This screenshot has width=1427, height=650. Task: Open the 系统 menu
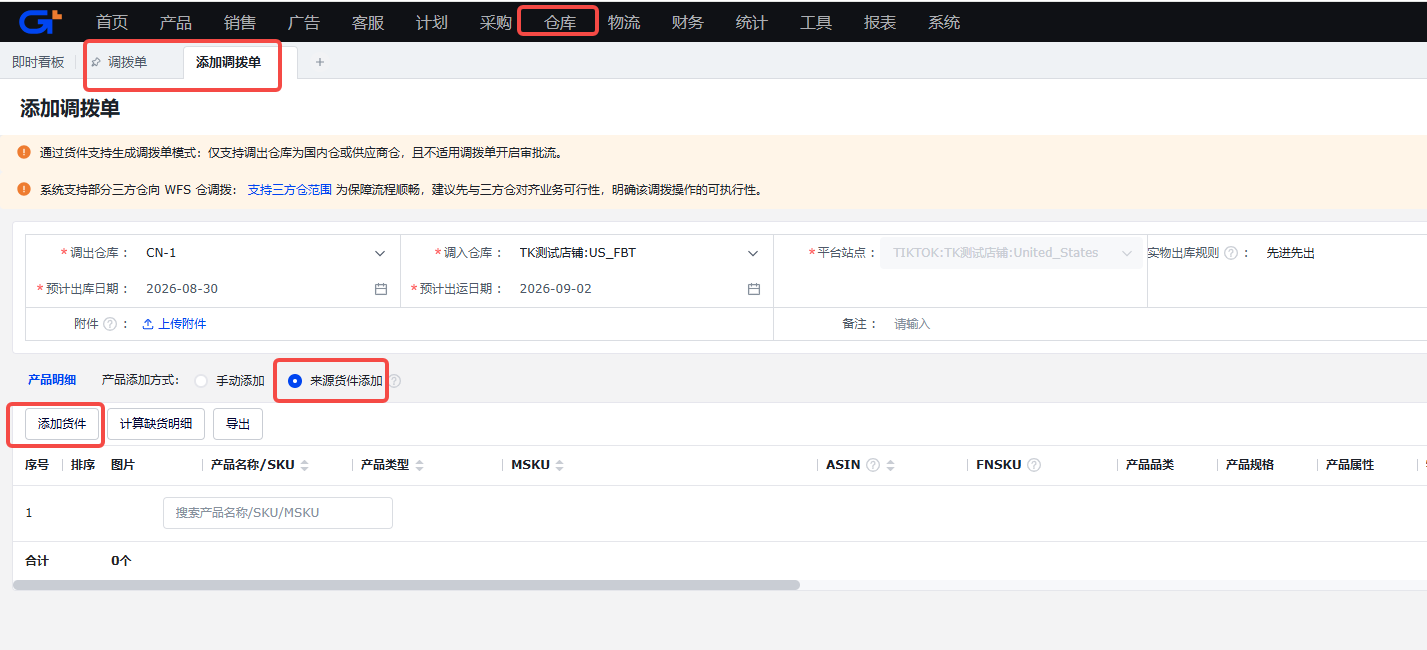tap(944, 22)
